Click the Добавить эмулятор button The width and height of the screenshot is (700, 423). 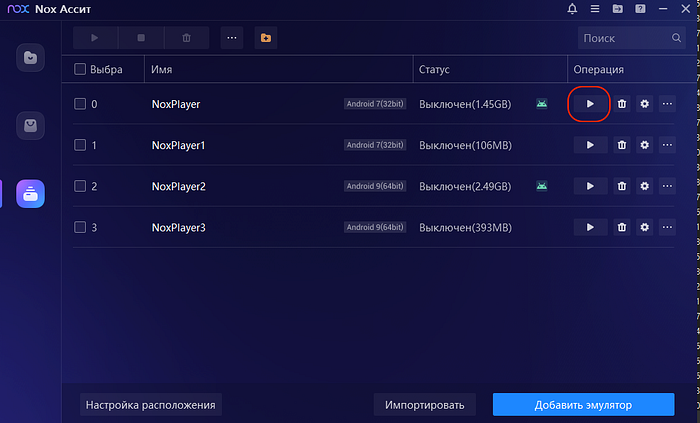(x=583, y=405)
